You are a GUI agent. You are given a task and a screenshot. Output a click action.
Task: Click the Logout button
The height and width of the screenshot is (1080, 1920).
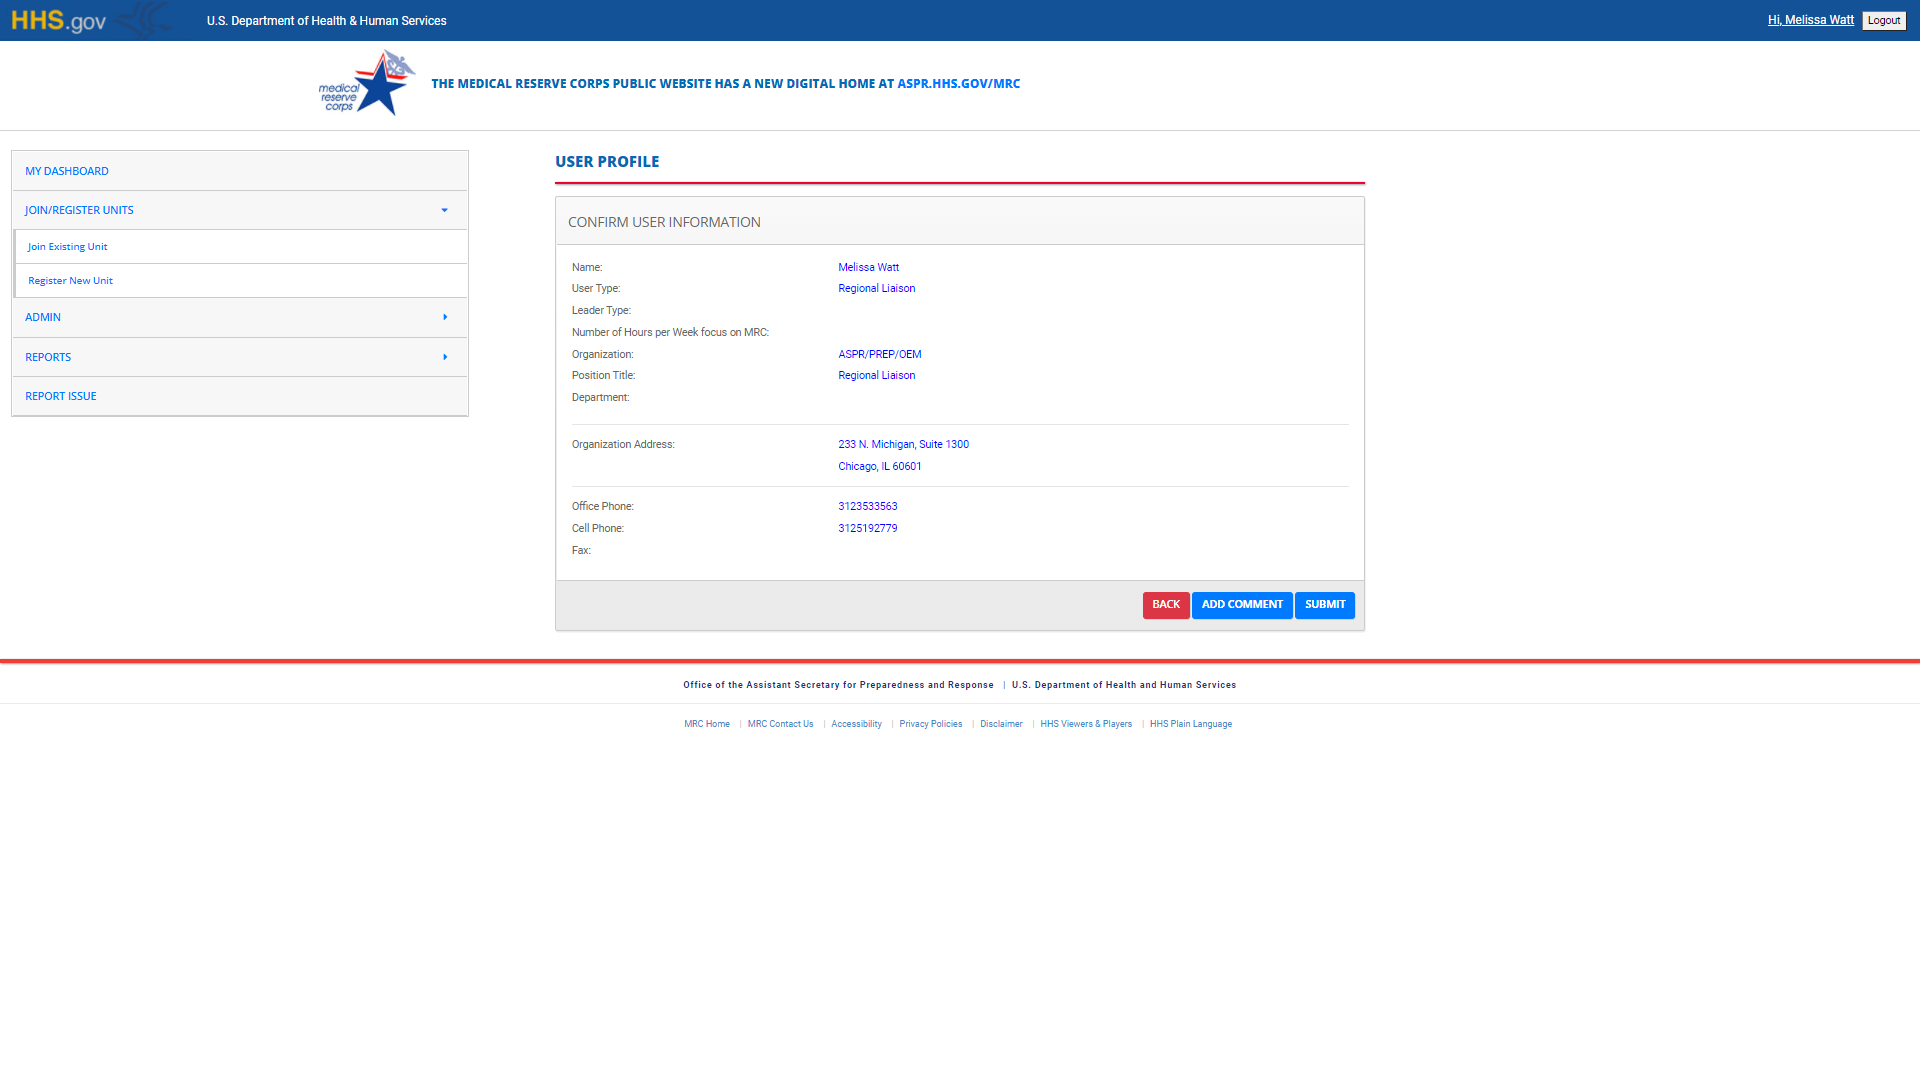click(x=1883, y=21)
